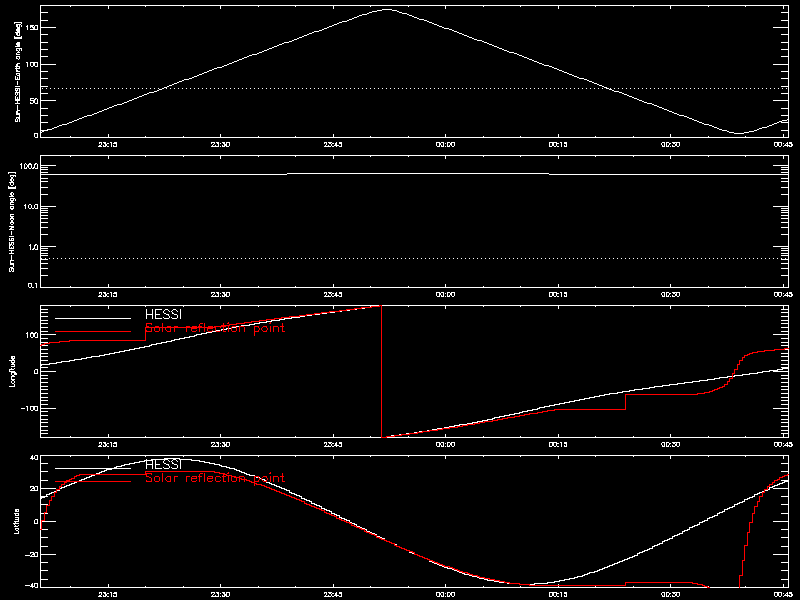The height and width of the screenshot is (600, 800).
Task: Click the 10.0 tick on Noon angle plot
Action: (x=31, y=207)
